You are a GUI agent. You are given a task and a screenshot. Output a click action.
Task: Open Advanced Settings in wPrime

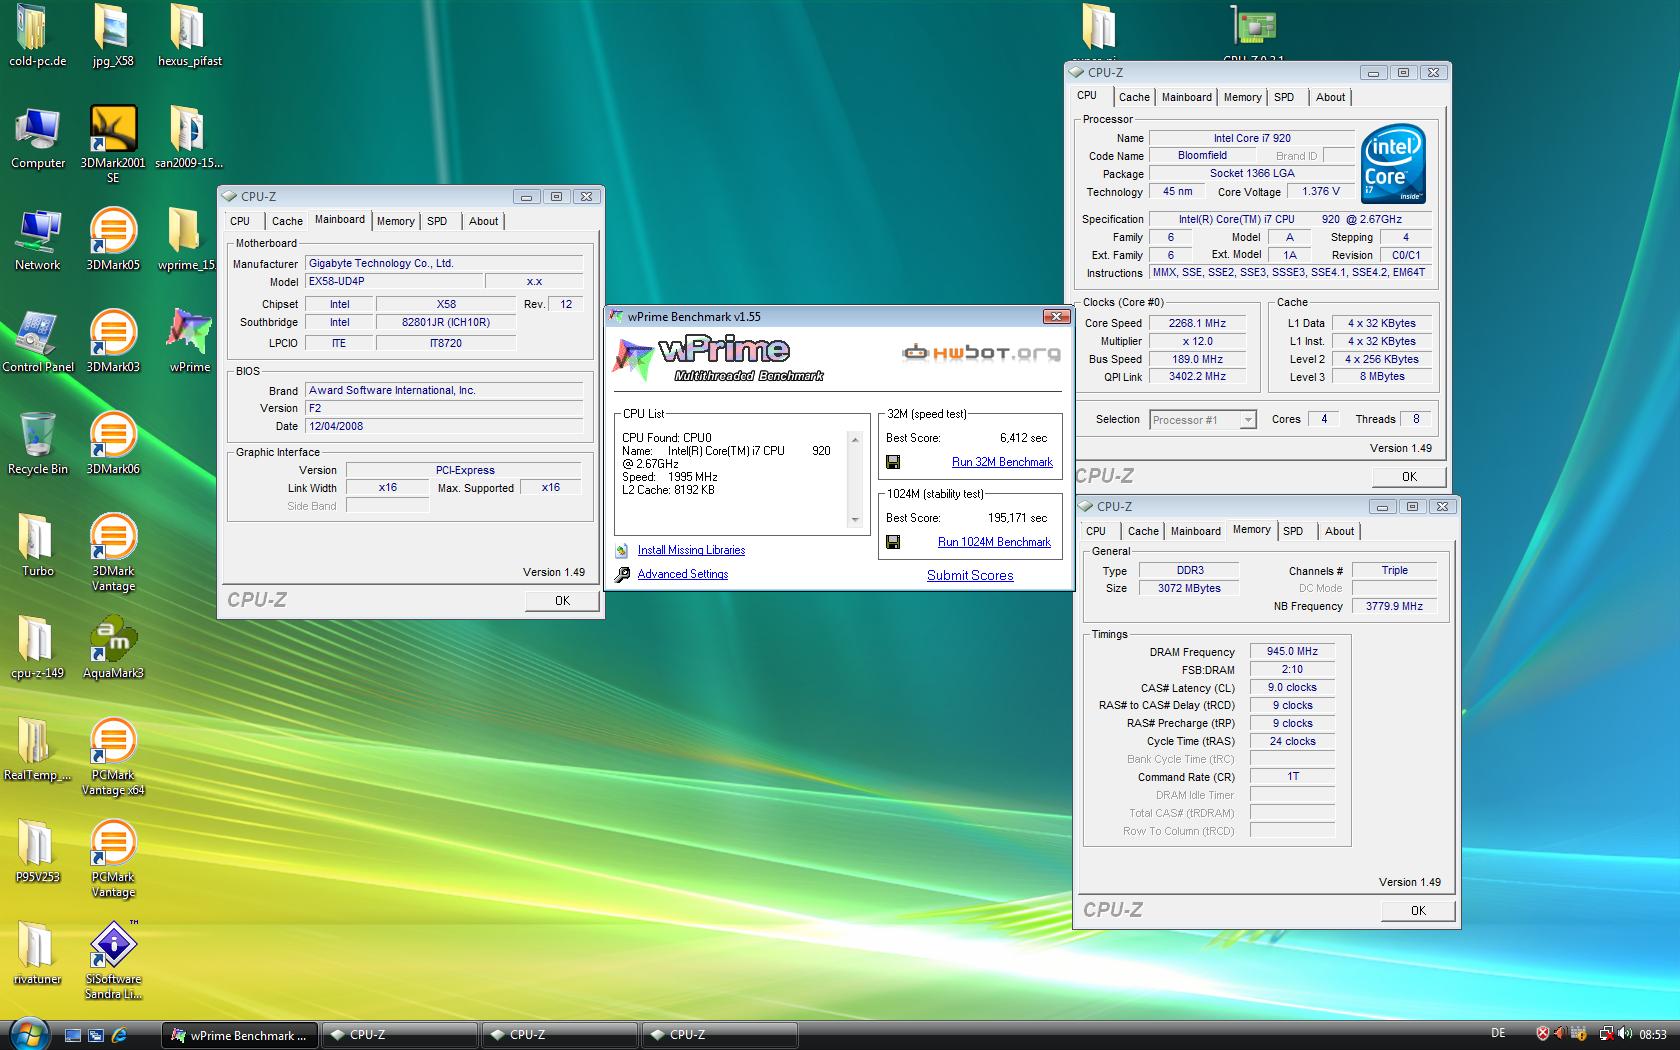[683, 574]
